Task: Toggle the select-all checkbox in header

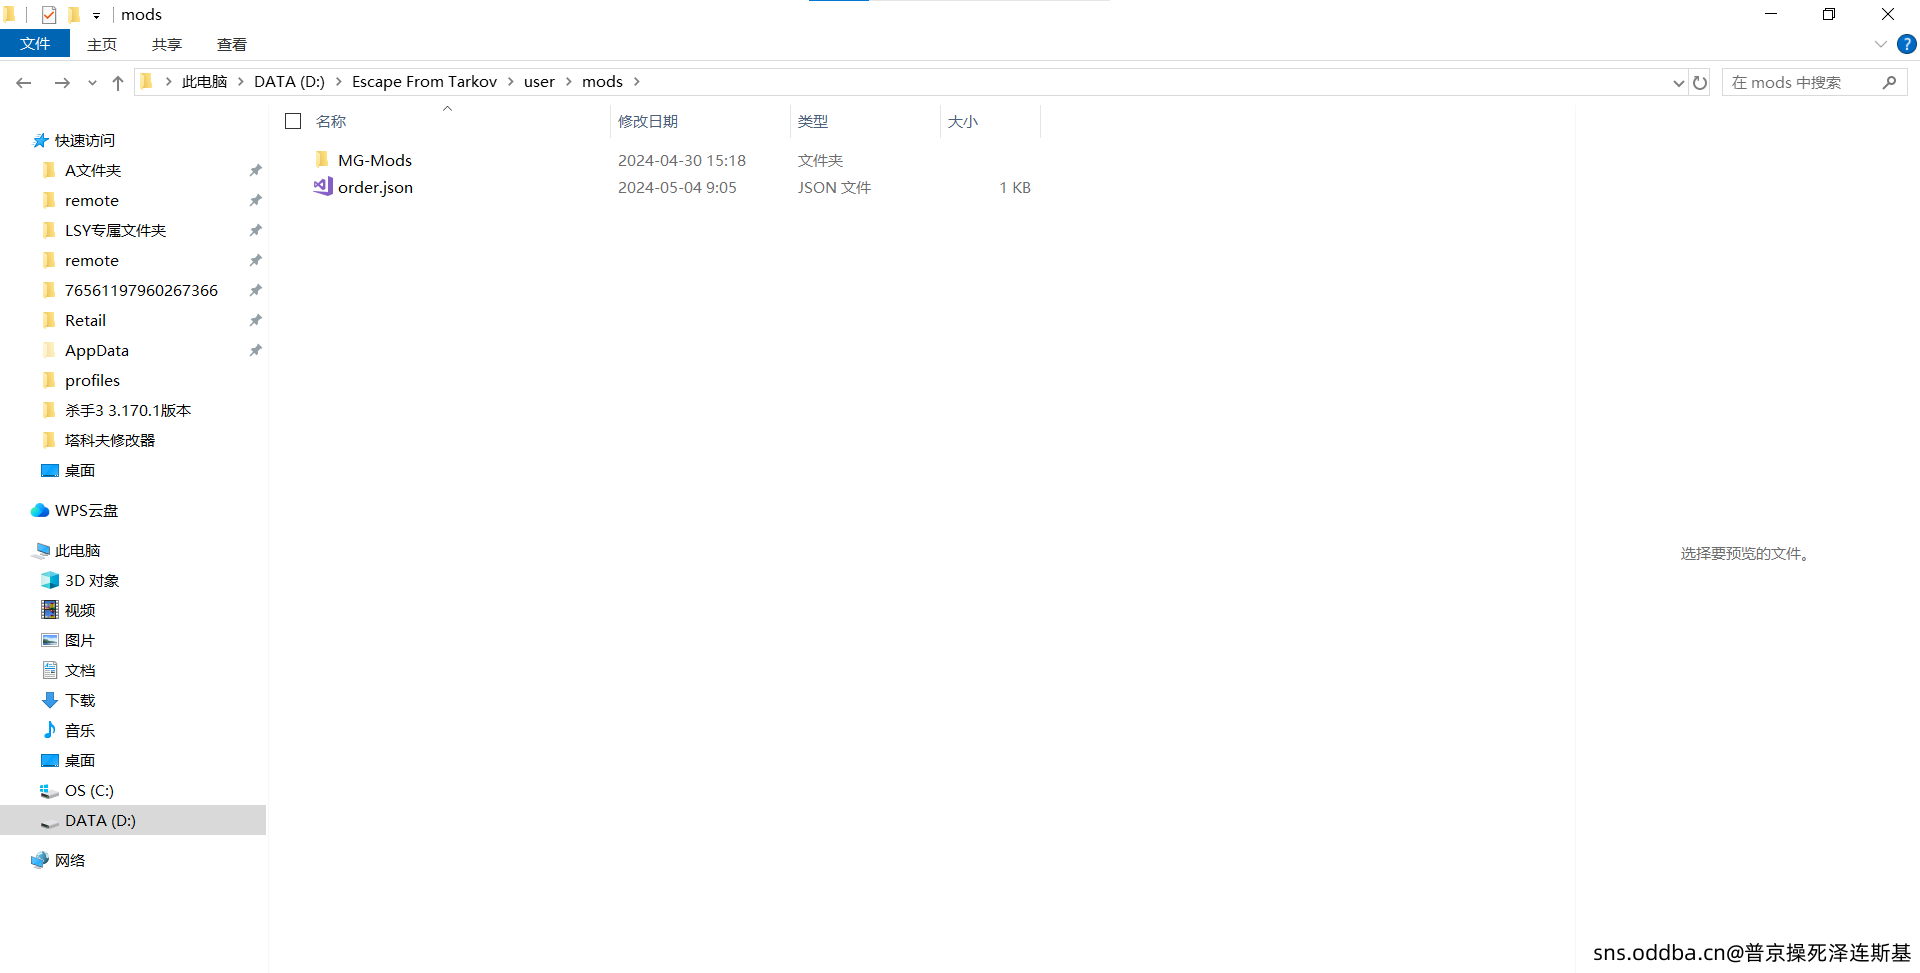Action: point(293,121)
